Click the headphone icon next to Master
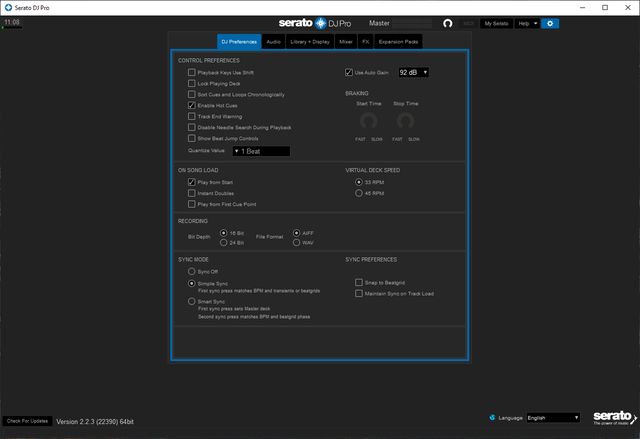The image size is (640, 439). click(449, 23)
